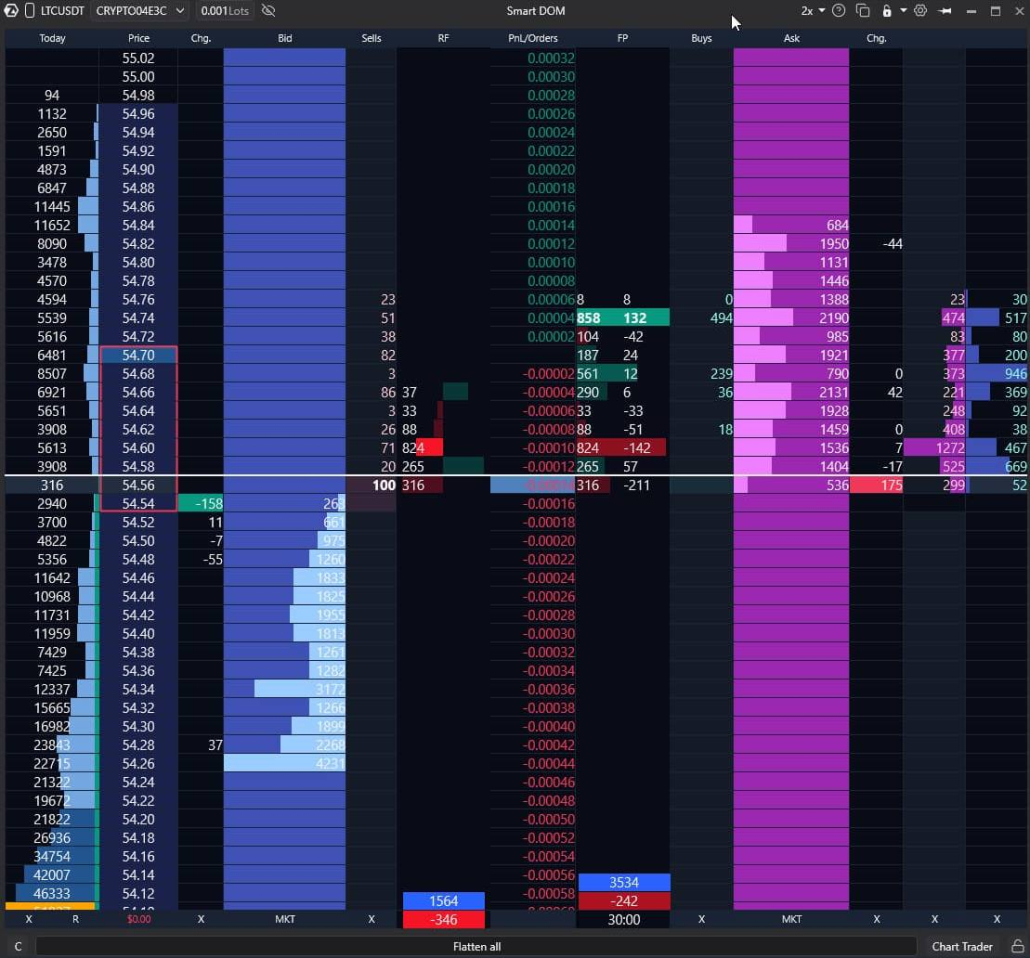This screenshot has width=1030, height=958.
Task: Pin the Smart DOM panel
Action: (945, 11)
